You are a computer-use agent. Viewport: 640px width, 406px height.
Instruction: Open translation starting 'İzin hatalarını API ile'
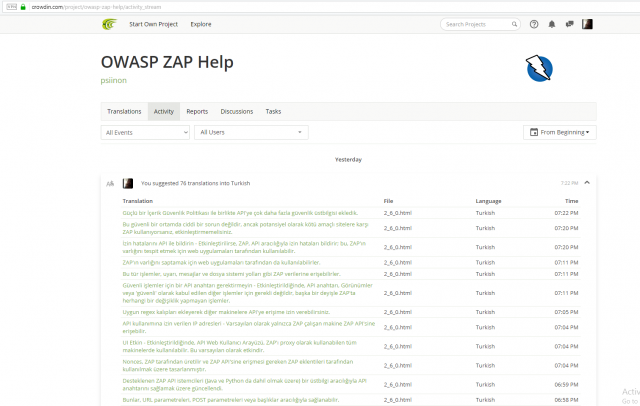pyautogui.click(x=244, y=247)
